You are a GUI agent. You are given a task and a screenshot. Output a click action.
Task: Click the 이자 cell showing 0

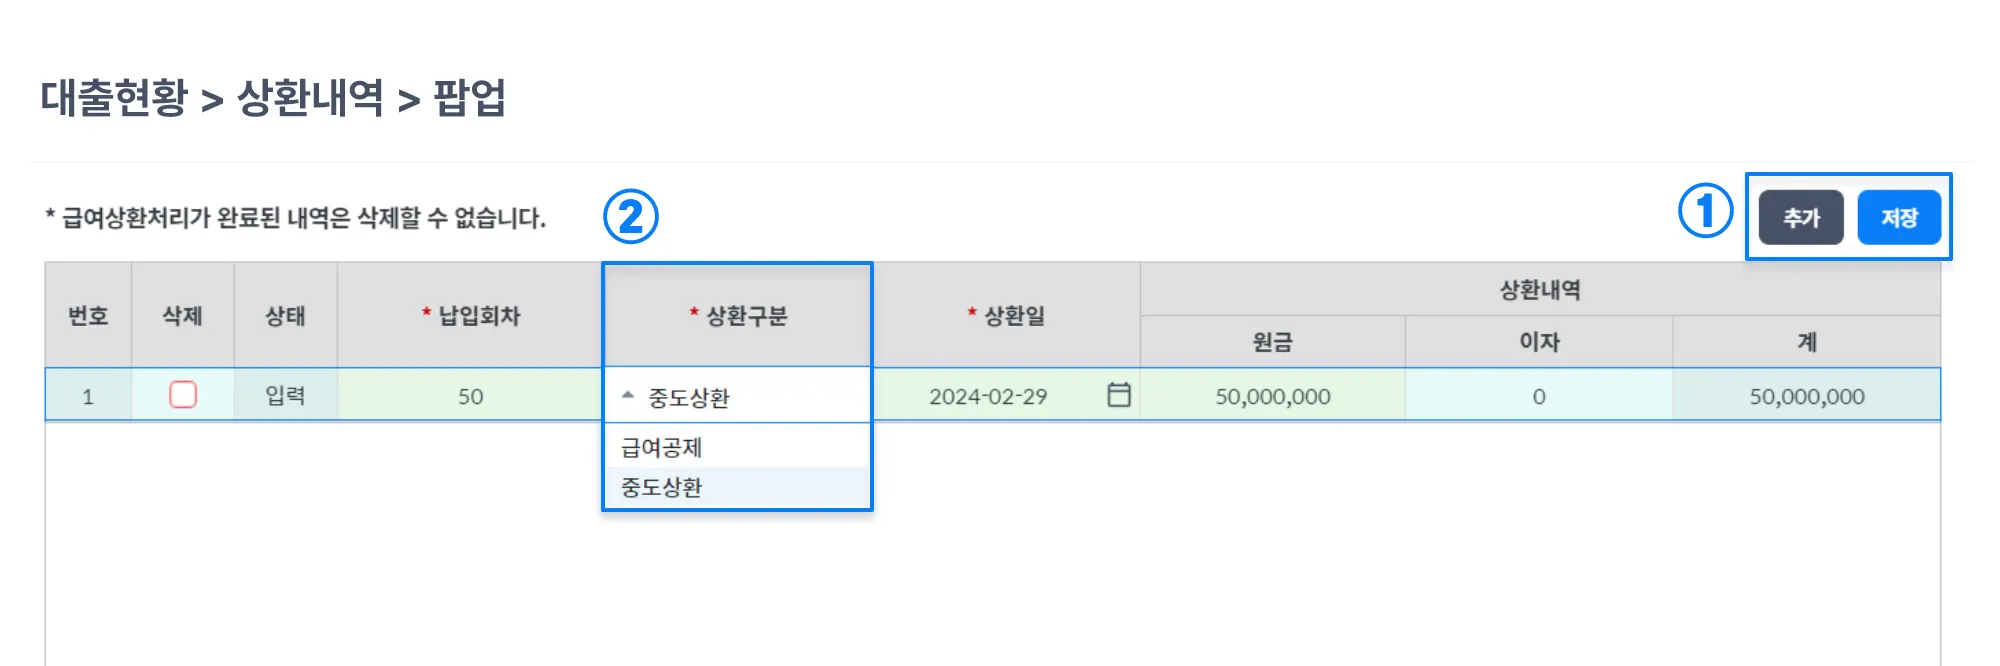tap(1538, 396)
